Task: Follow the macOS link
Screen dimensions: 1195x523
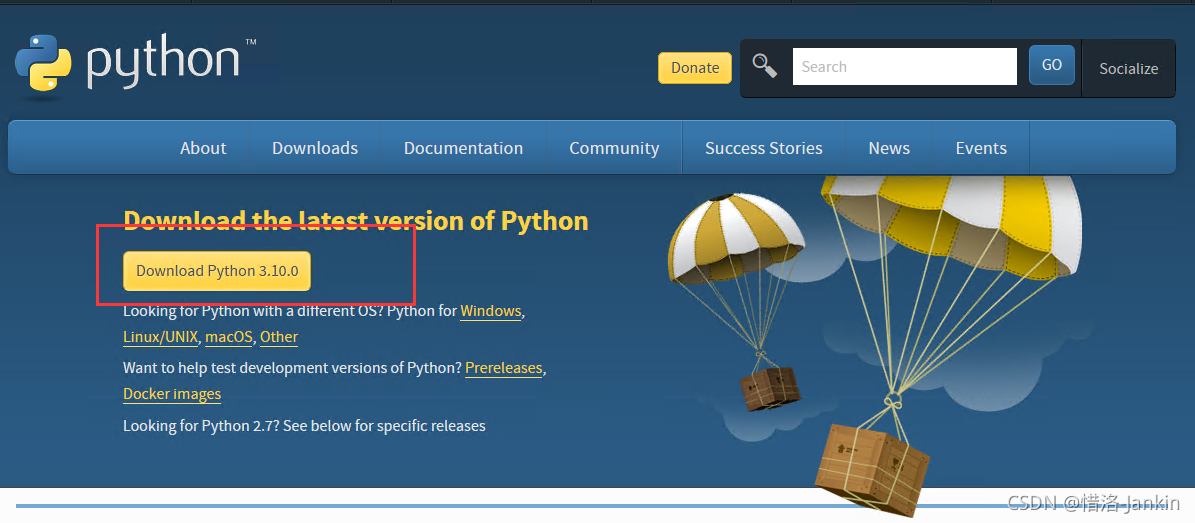Action: 229,337
